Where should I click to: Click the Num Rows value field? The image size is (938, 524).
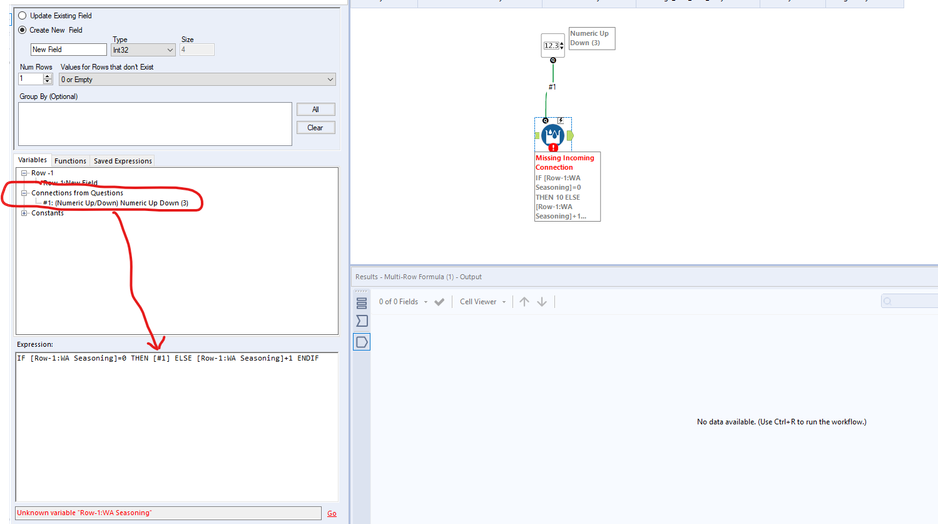point(31,79)
